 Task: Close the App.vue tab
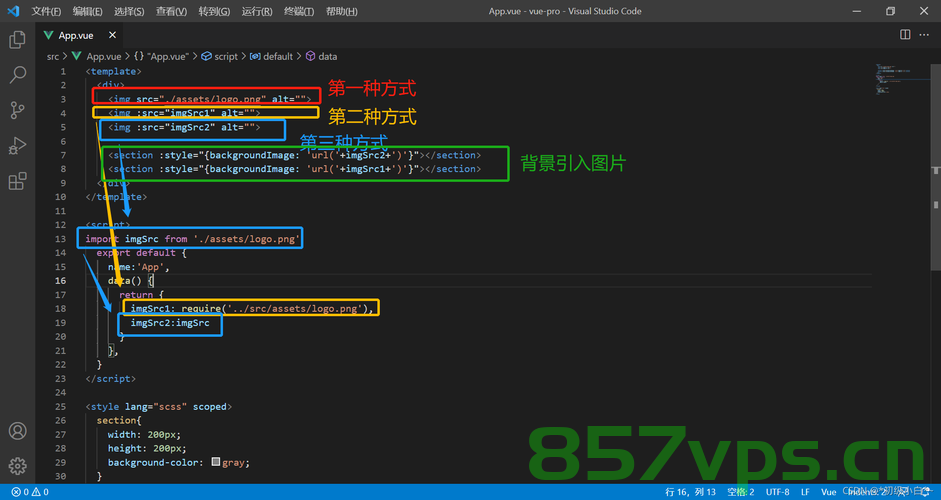tap(112, 35)
